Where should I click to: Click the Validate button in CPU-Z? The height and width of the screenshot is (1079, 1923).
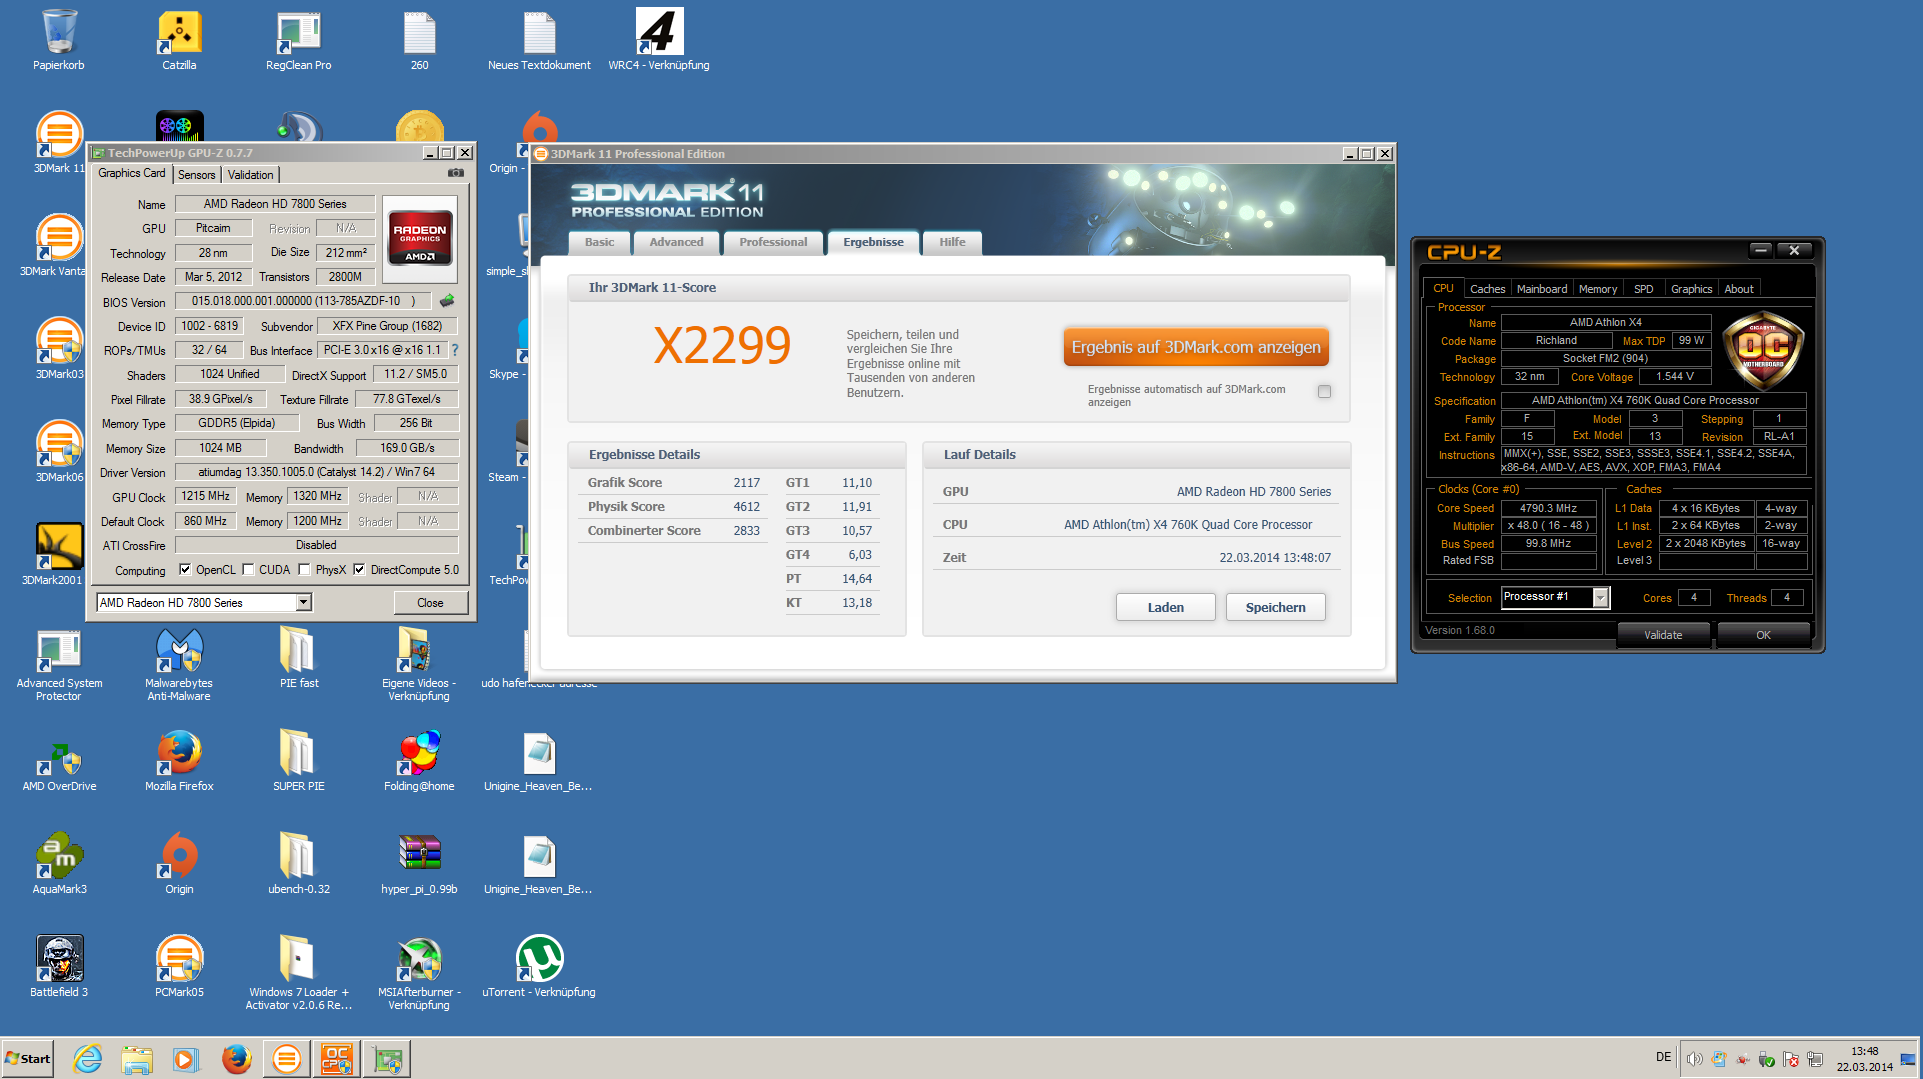pyautogui.click(x=1663, y=634)
